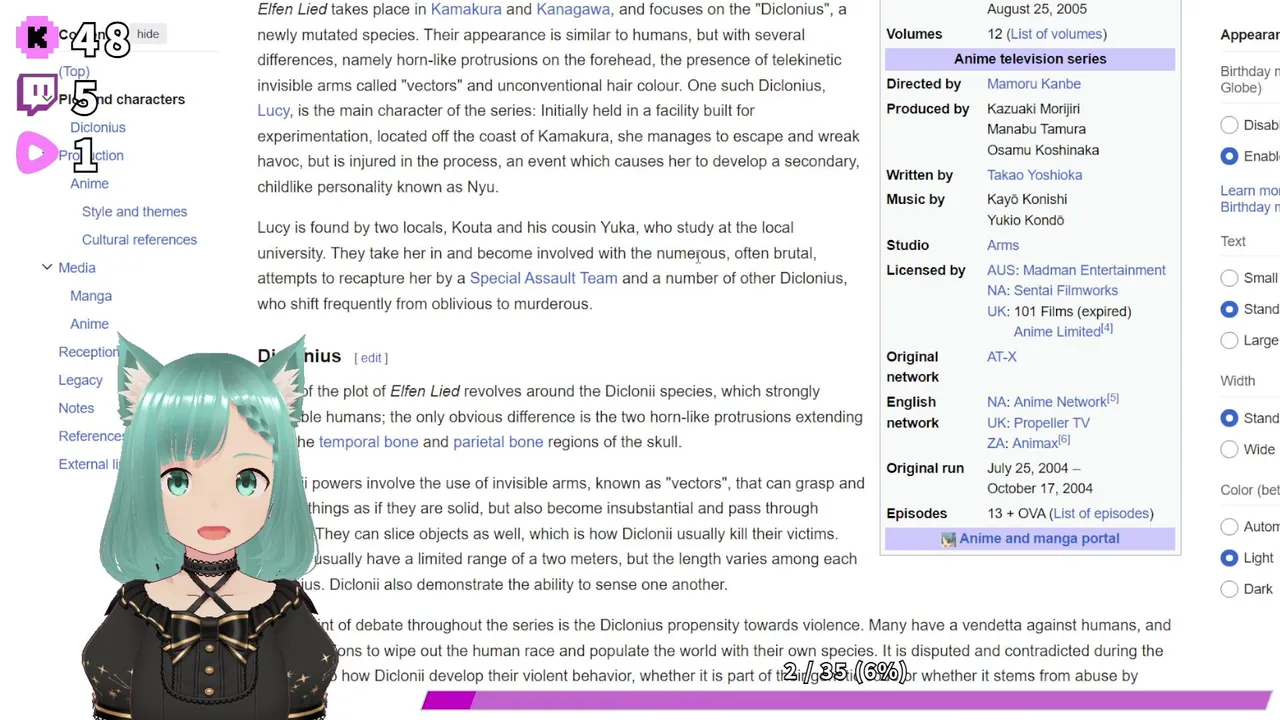Image resolution: width=1280 pixels, height=720 pixels.
Task: Click the Anime television series infobox header
Action: (1030, 59)
